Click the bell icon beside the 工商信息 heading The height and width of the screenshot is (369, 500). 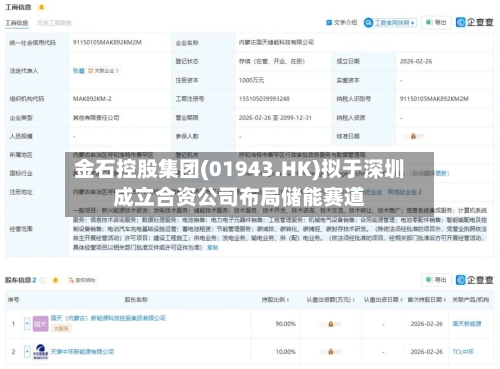tap(41, 7)
